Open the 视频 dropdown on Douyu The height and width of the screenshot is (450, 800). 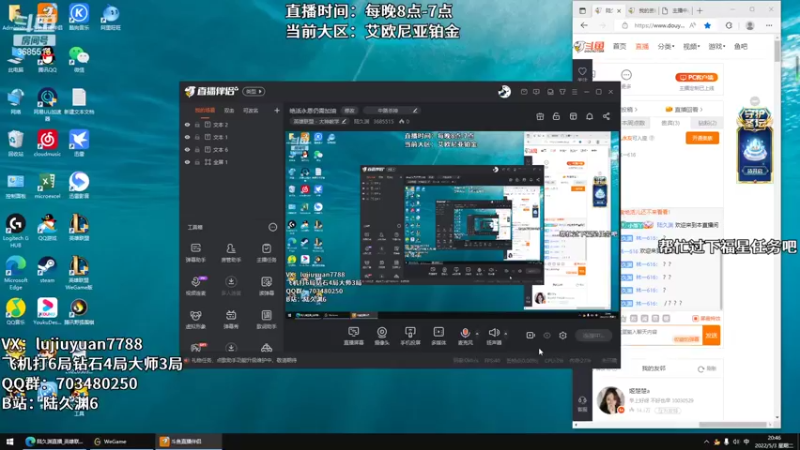point(691,46)
